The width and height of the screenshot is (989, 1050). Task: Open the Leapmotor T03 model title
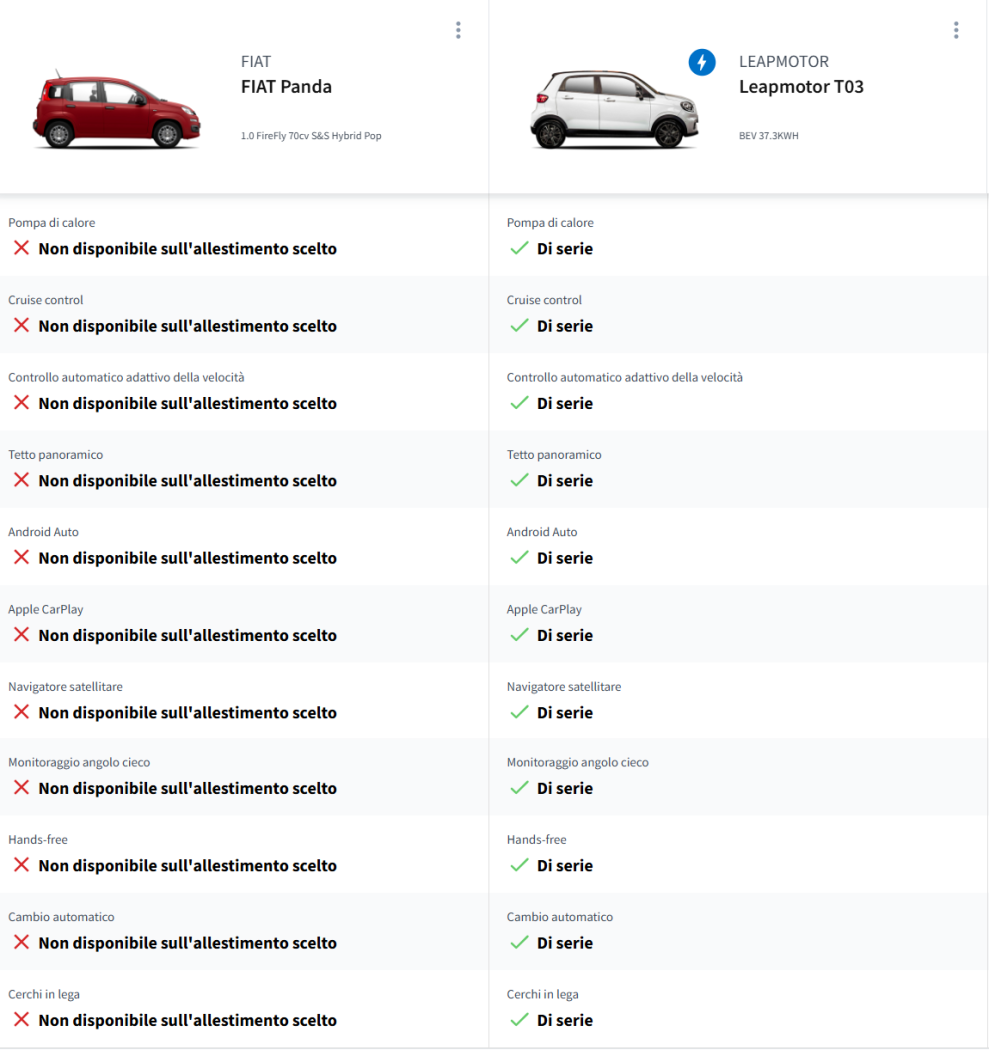(801, 87)
